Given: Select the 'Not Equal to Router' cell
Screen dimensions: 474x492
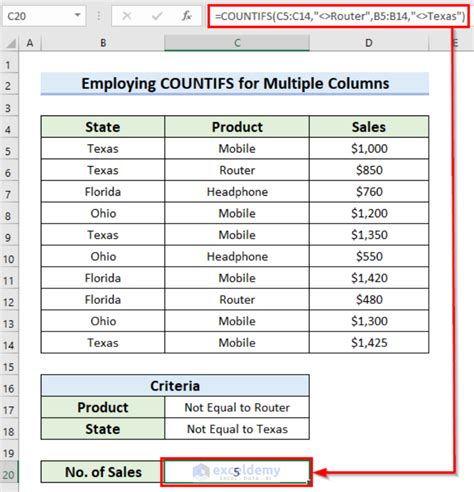Looking at the screenshot, I should tap(237, 407).
